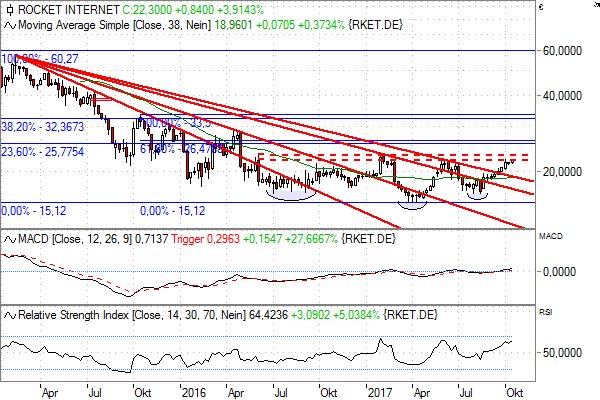The height and width of the screenshot is (400, 600).
Task: Click the closing price C:22,3000 value
Action: click(x=147, y=10)
